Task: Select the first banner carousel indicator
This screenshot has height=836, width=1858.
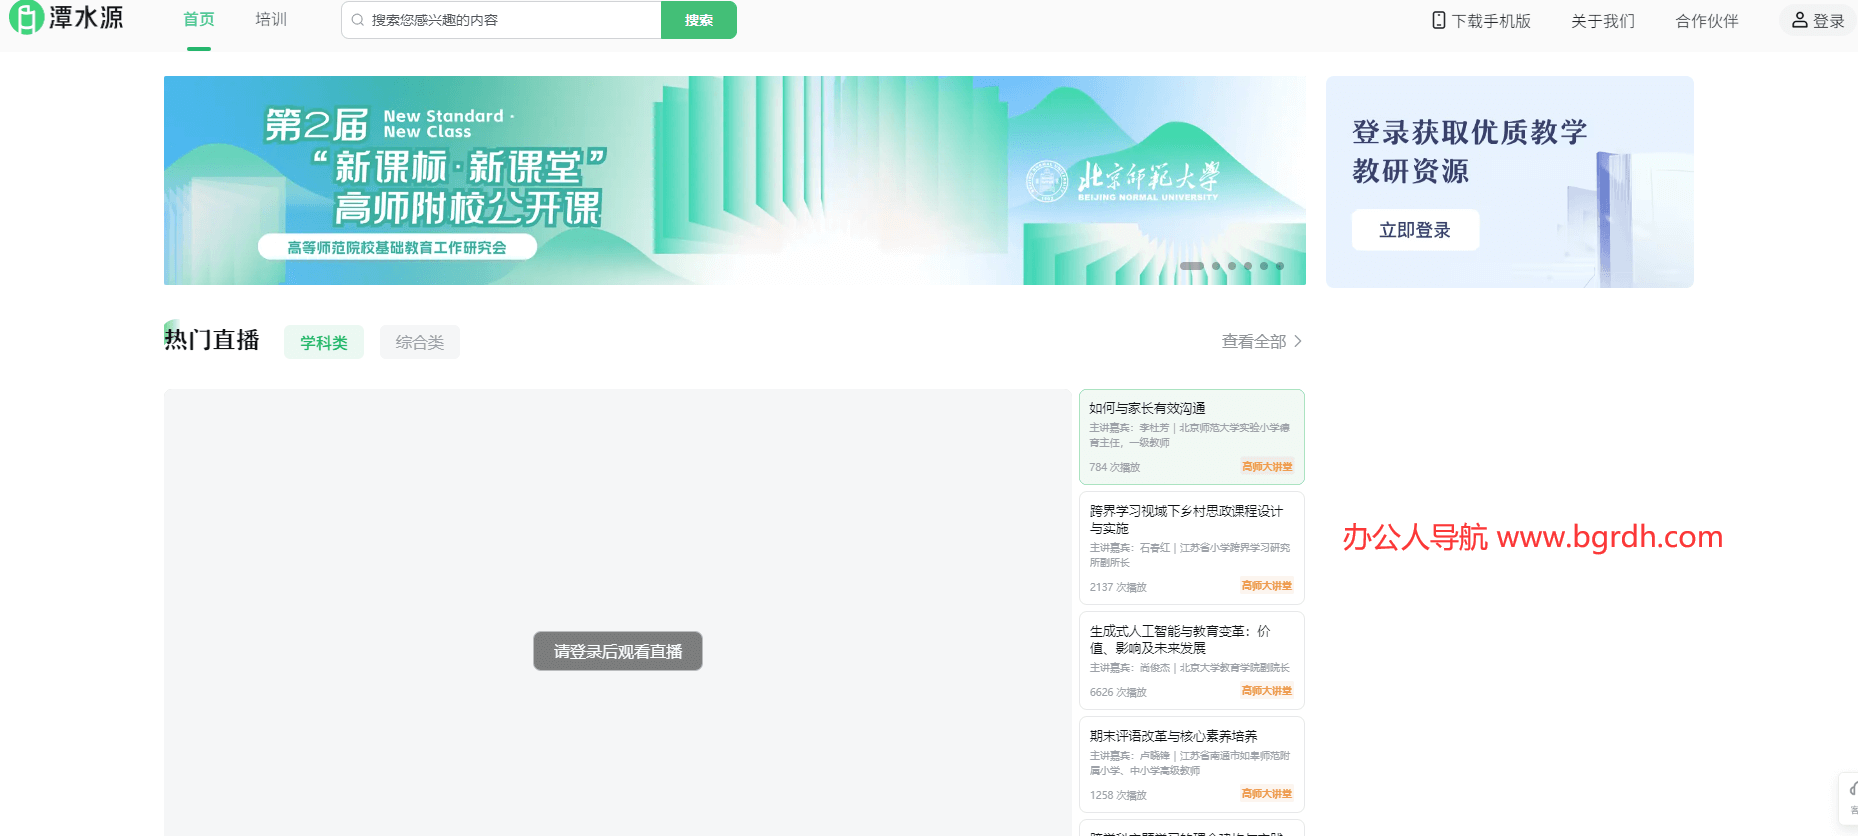Action: pos(1191,266)
